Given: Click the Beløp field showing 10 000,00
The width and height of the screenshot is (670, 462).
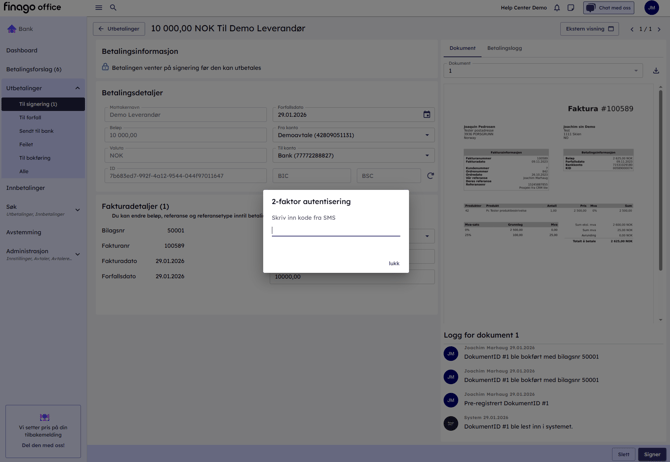Looking at the screenshot, I should [x=185, y=135].
